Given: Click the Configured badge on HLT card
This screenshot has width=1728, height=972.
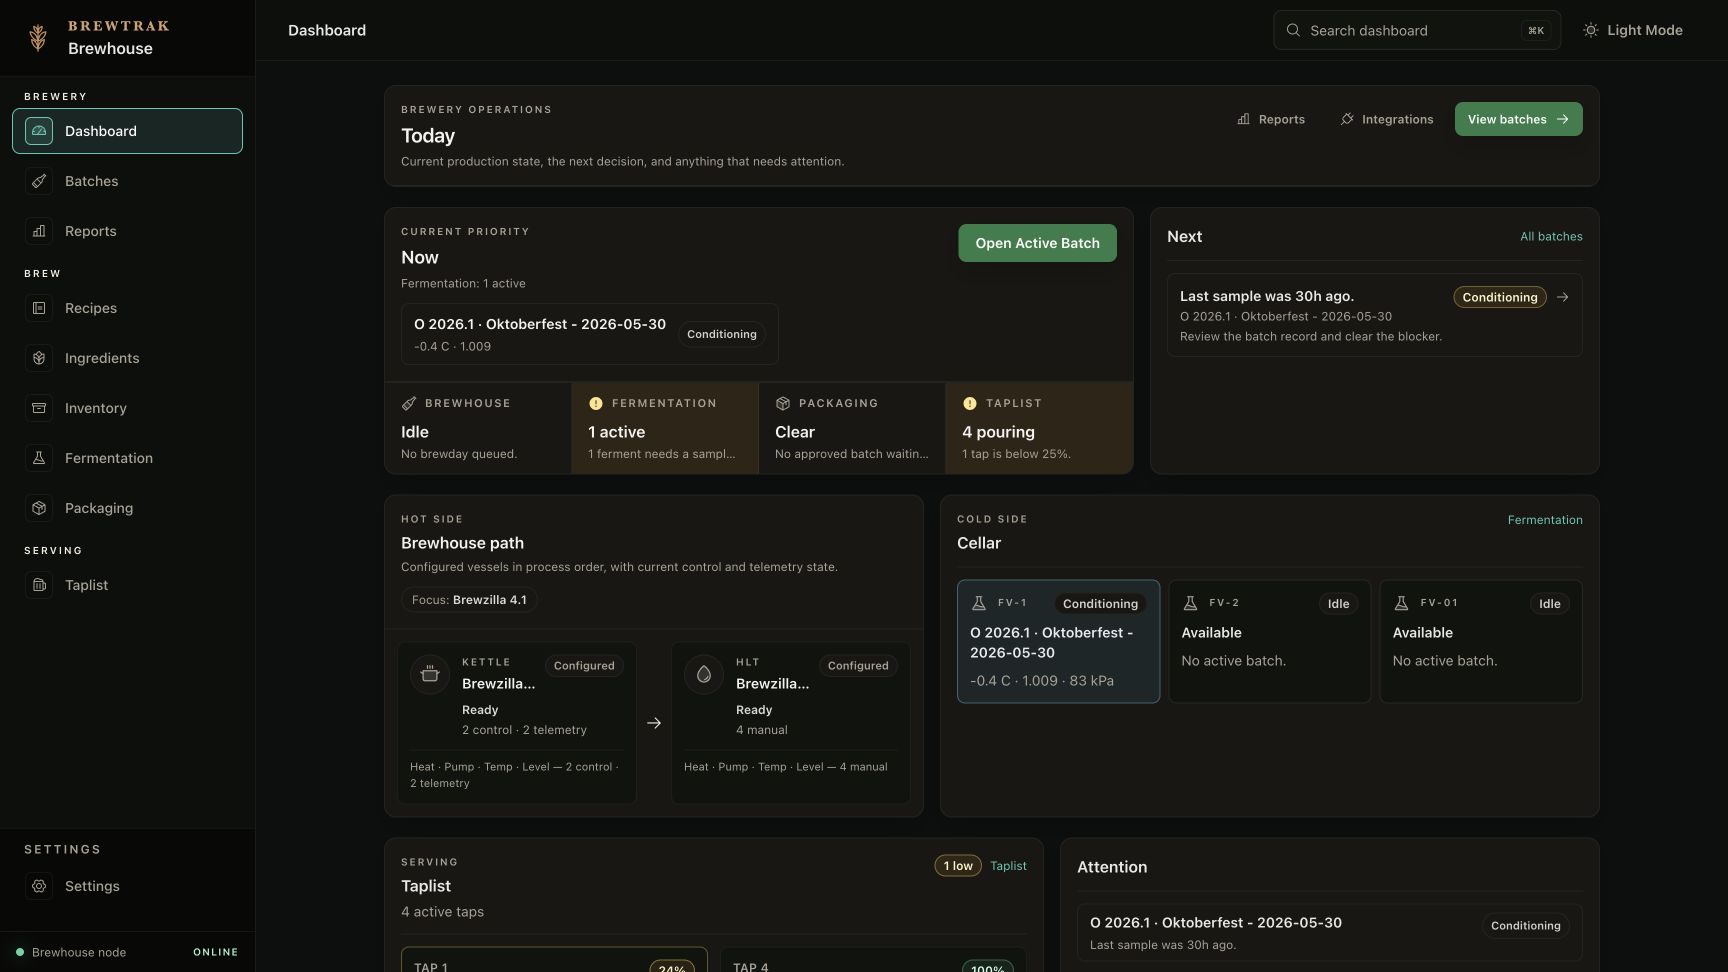Looking at the screenshot, I should tap(858, 666).
